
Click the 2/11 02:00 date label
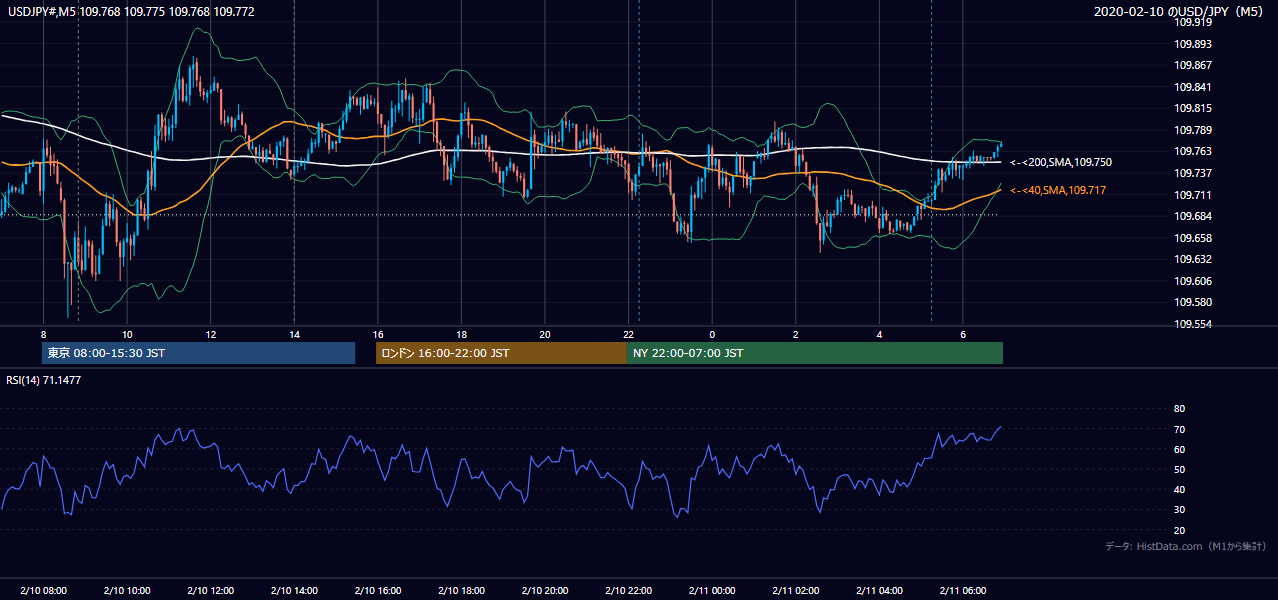point(796,590)
